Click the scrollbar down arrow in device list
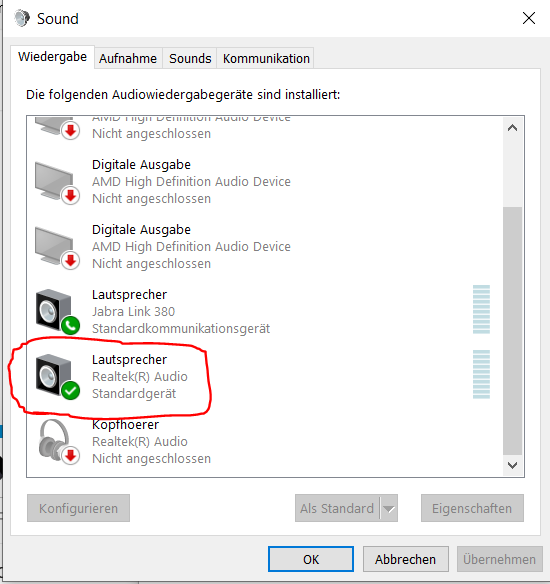Viewport: 550px width, 584px height. [x=512, y=465]
